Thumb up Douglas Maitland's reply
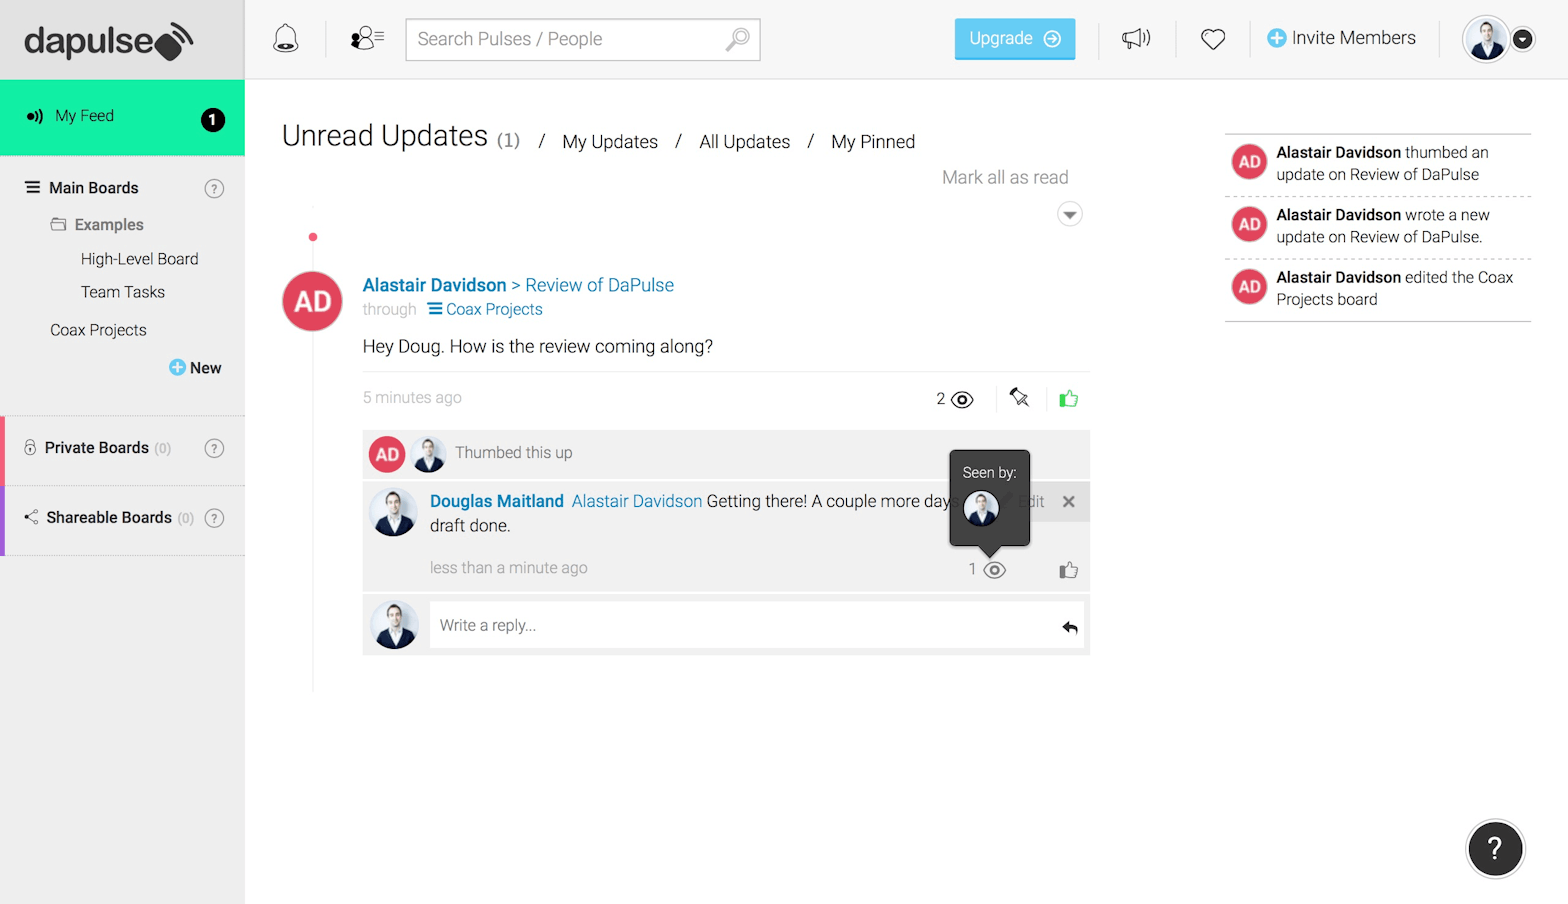Viewport: 1568px width, 904px height. [x=1069, y=570]
